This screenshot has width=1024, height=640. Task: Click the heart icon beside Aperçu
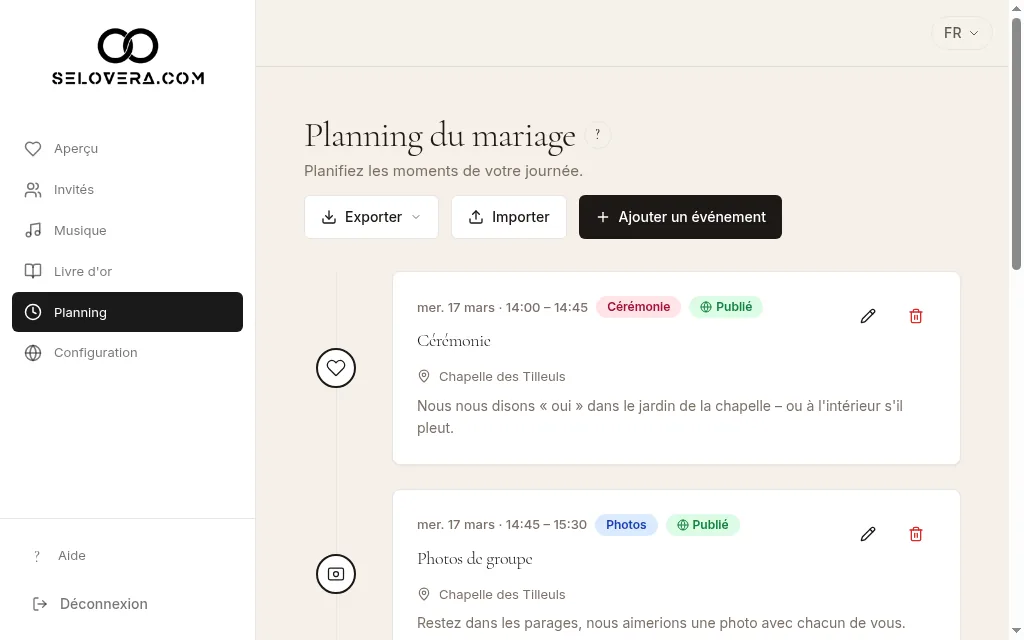[33, 149]
